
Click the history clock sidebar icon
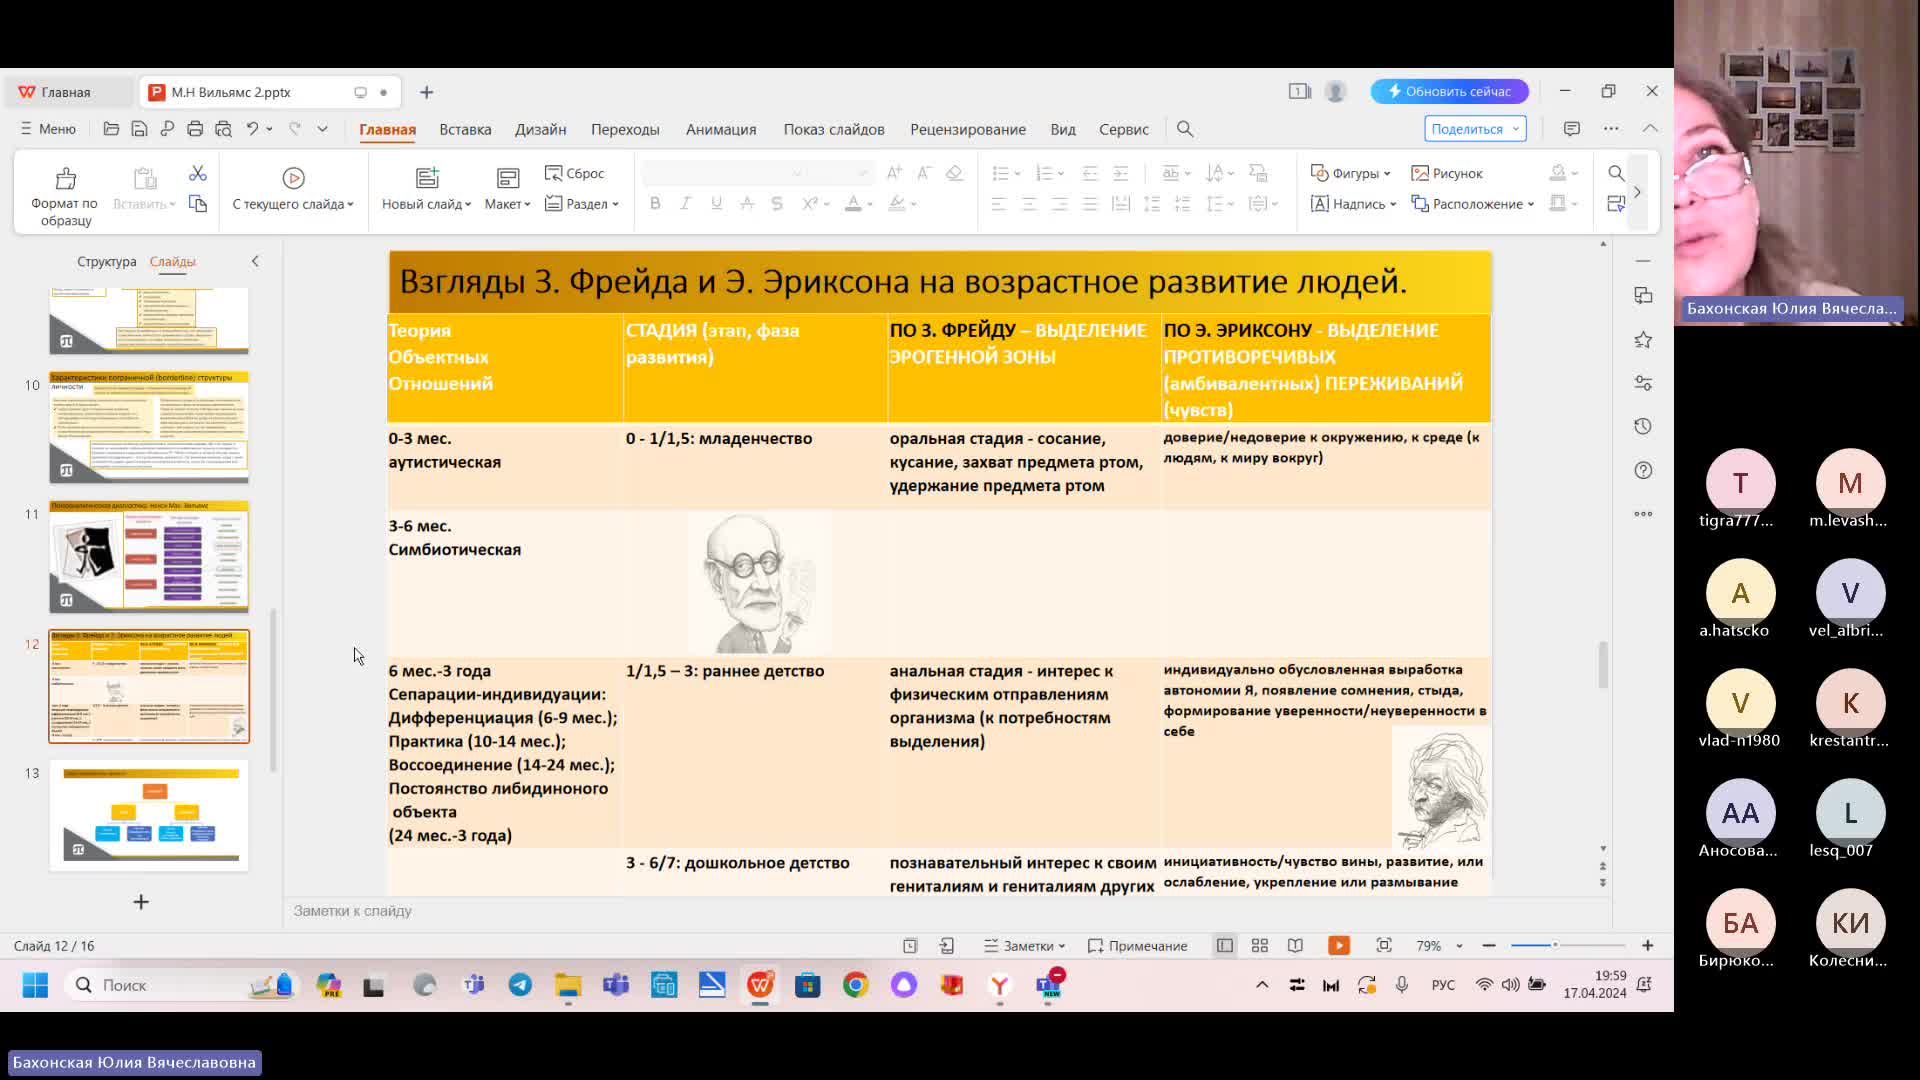click(1643, 427)
